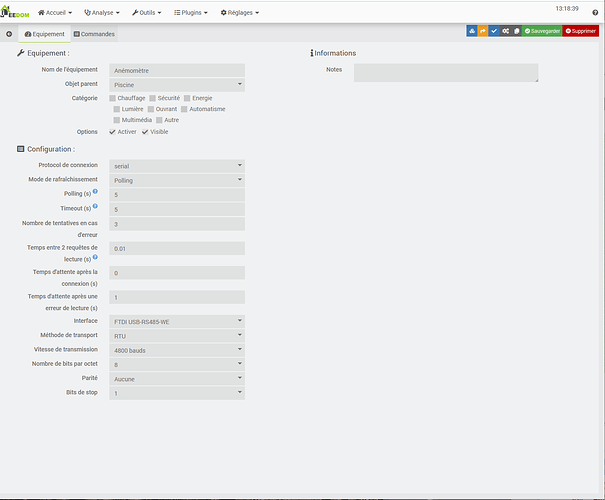
Task: Click the blue icon button in action toolbar
Action: 471,31
